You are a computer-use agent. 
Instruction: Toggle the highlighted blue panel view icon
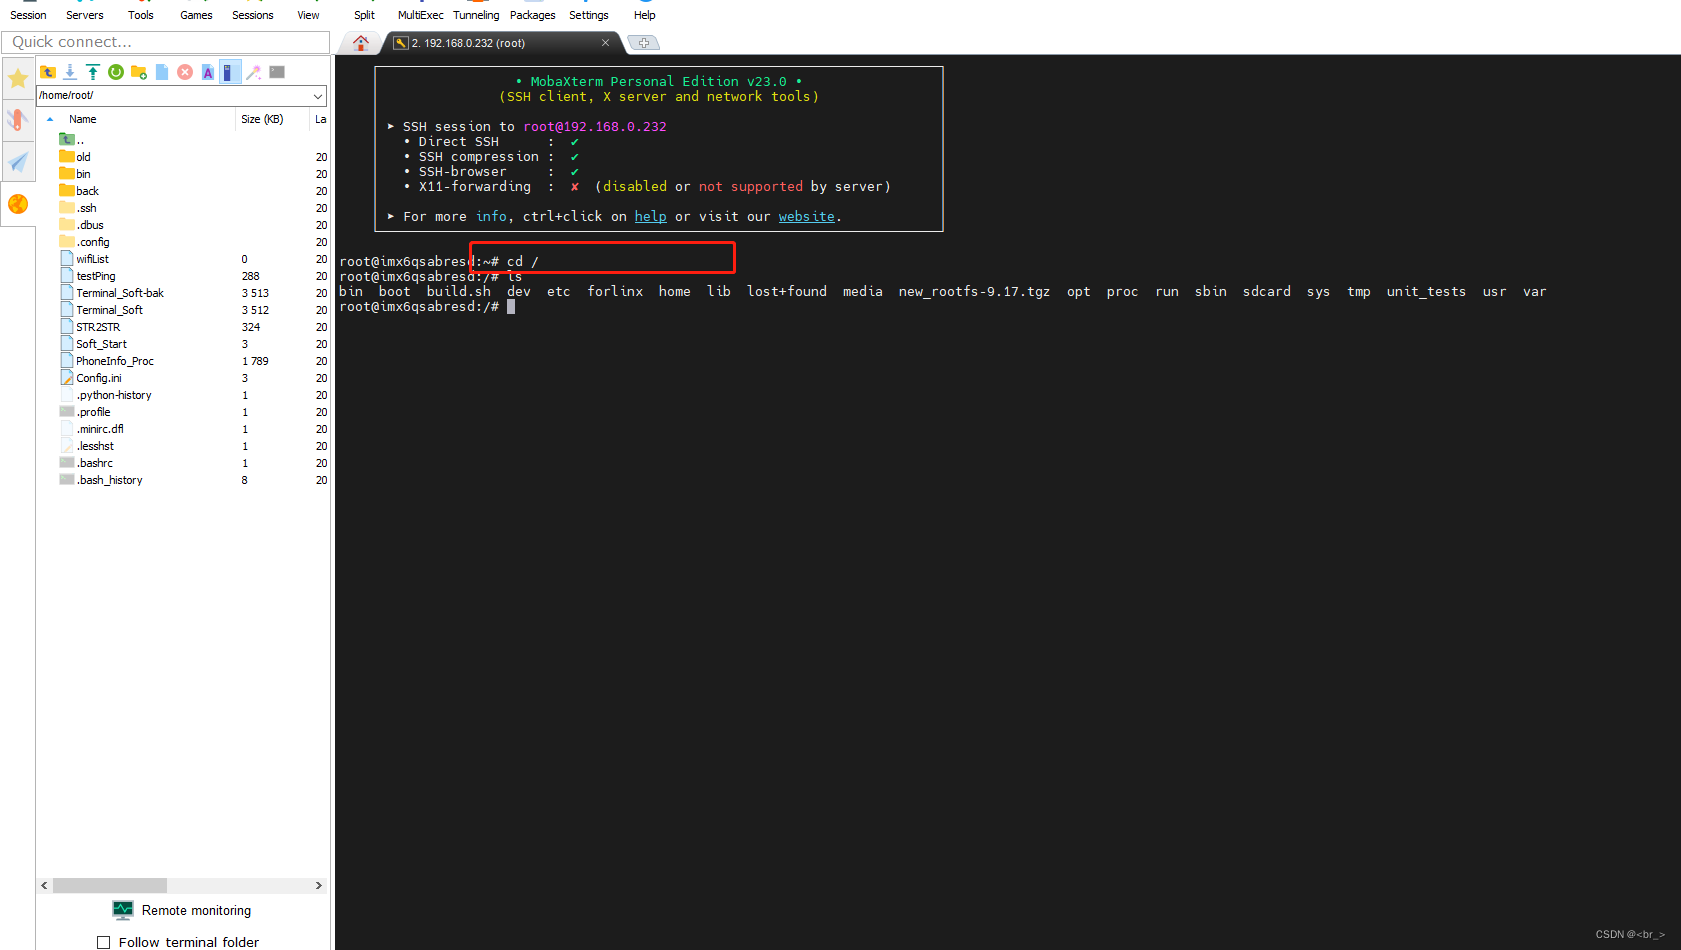[230, 72]
